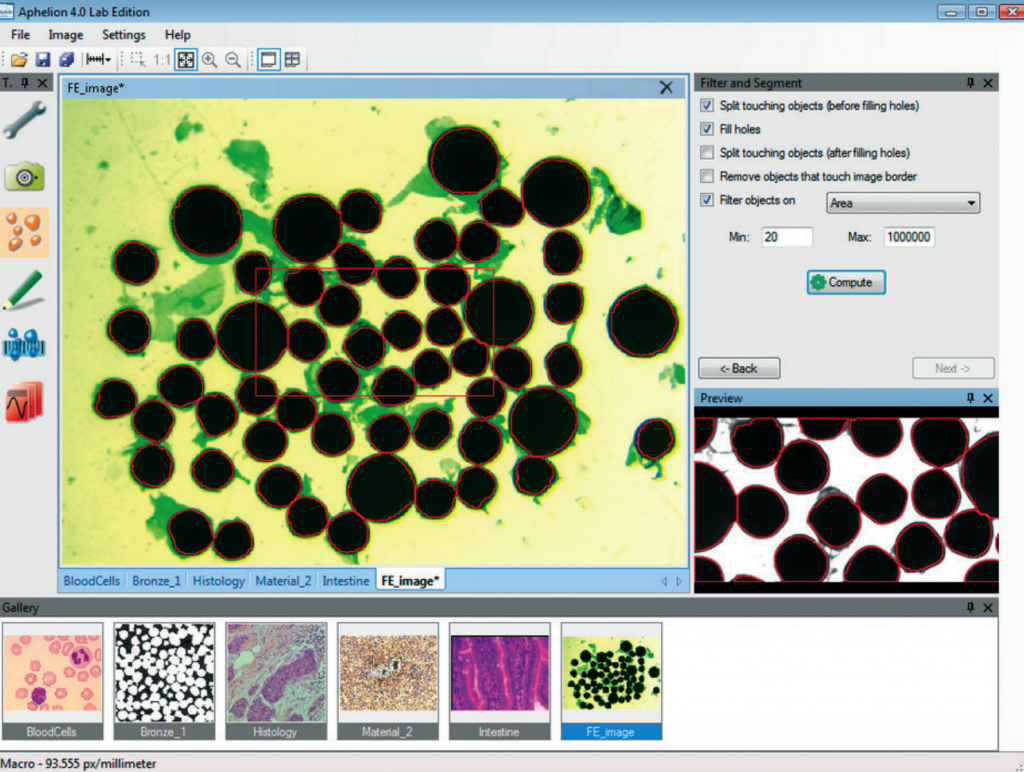Screen dimensions: 1024x772
Task: Switch to single image view layout
Action: click(268, 60)
